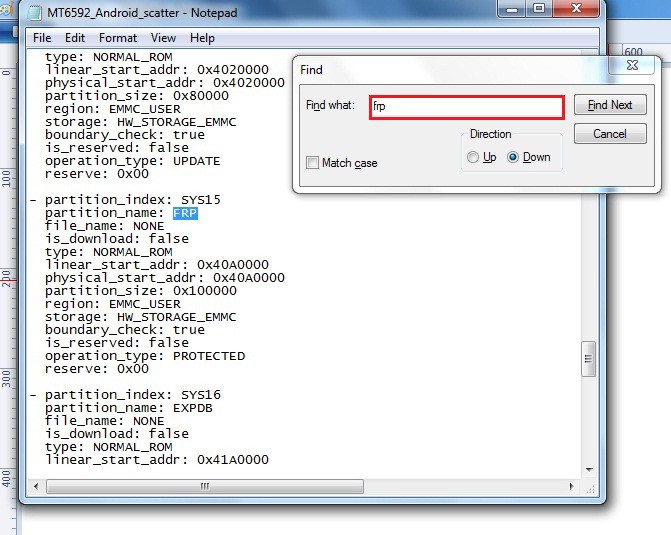Click the Find what text field
This screenshot has height=535, width=671.
click(x=467, y=106)
